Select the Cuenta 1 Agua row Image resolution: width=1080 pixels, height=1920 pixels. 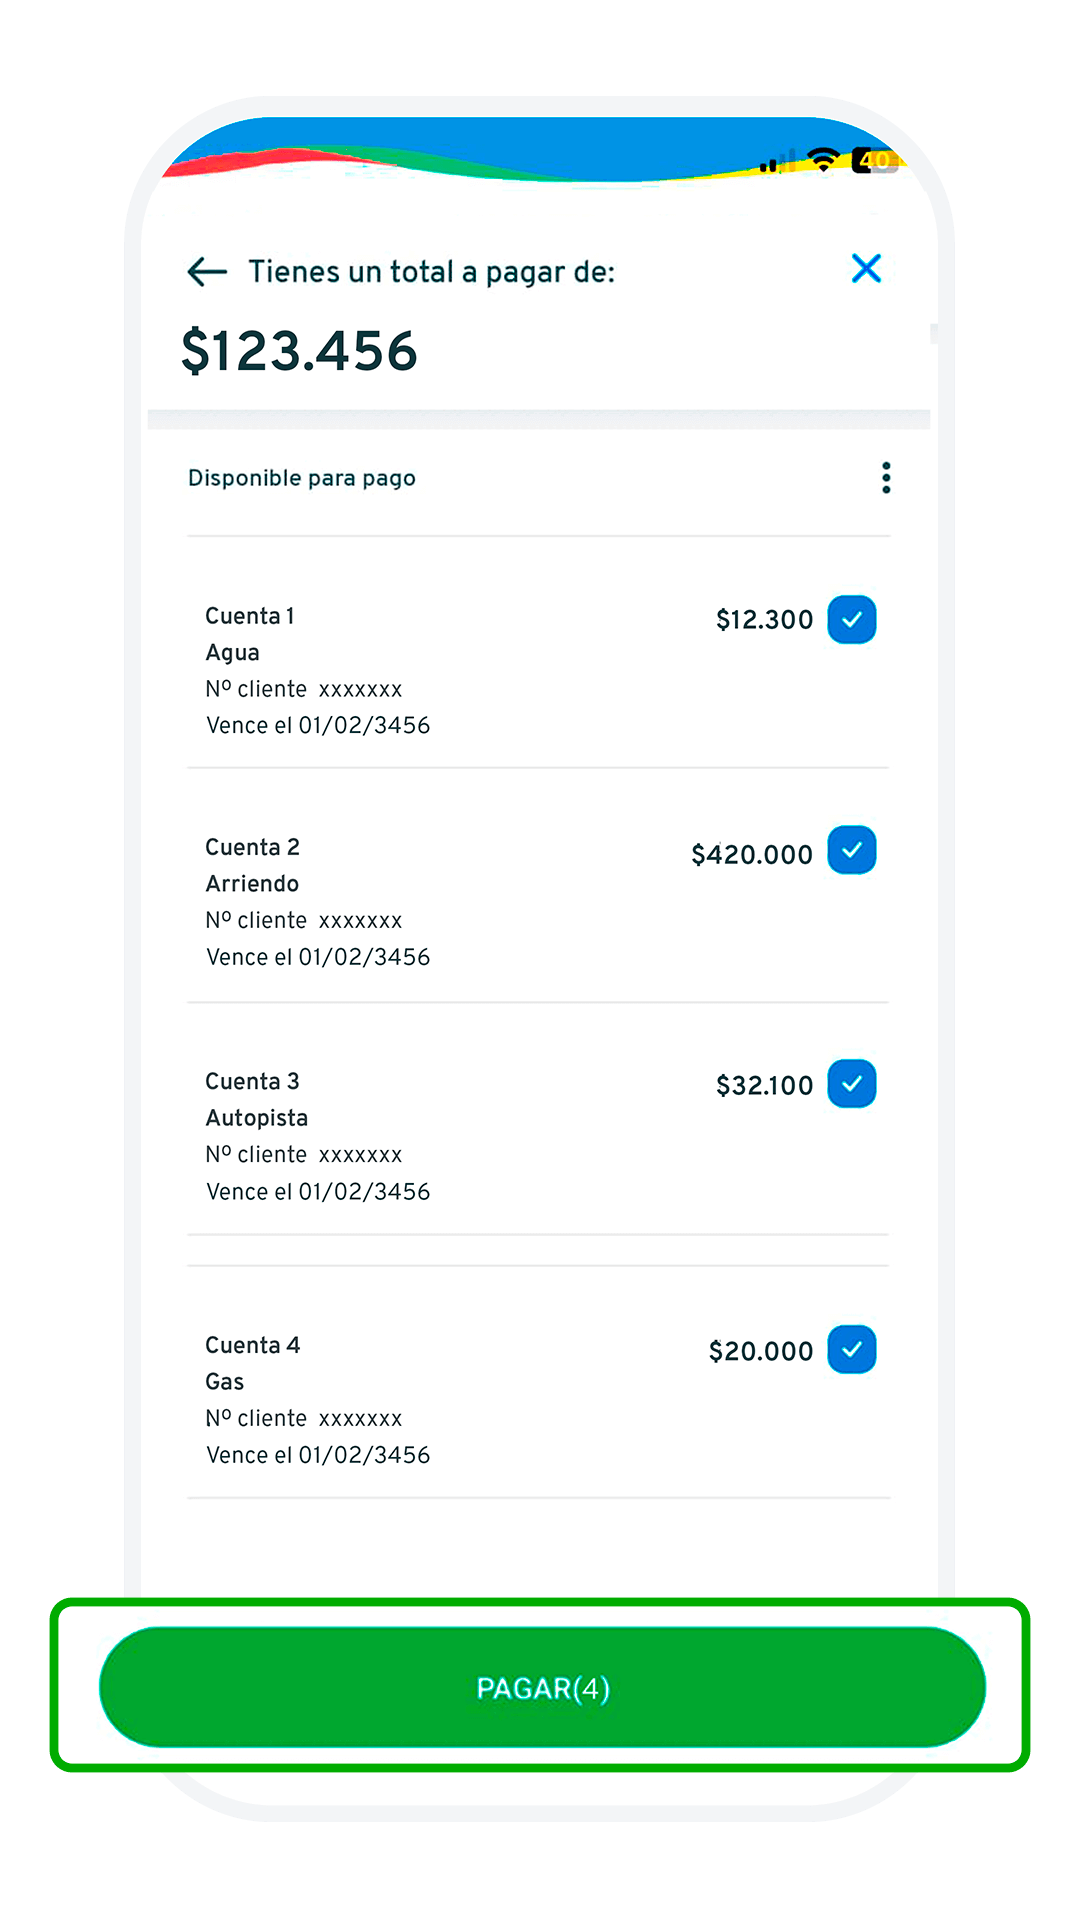[x=400, y=670]
